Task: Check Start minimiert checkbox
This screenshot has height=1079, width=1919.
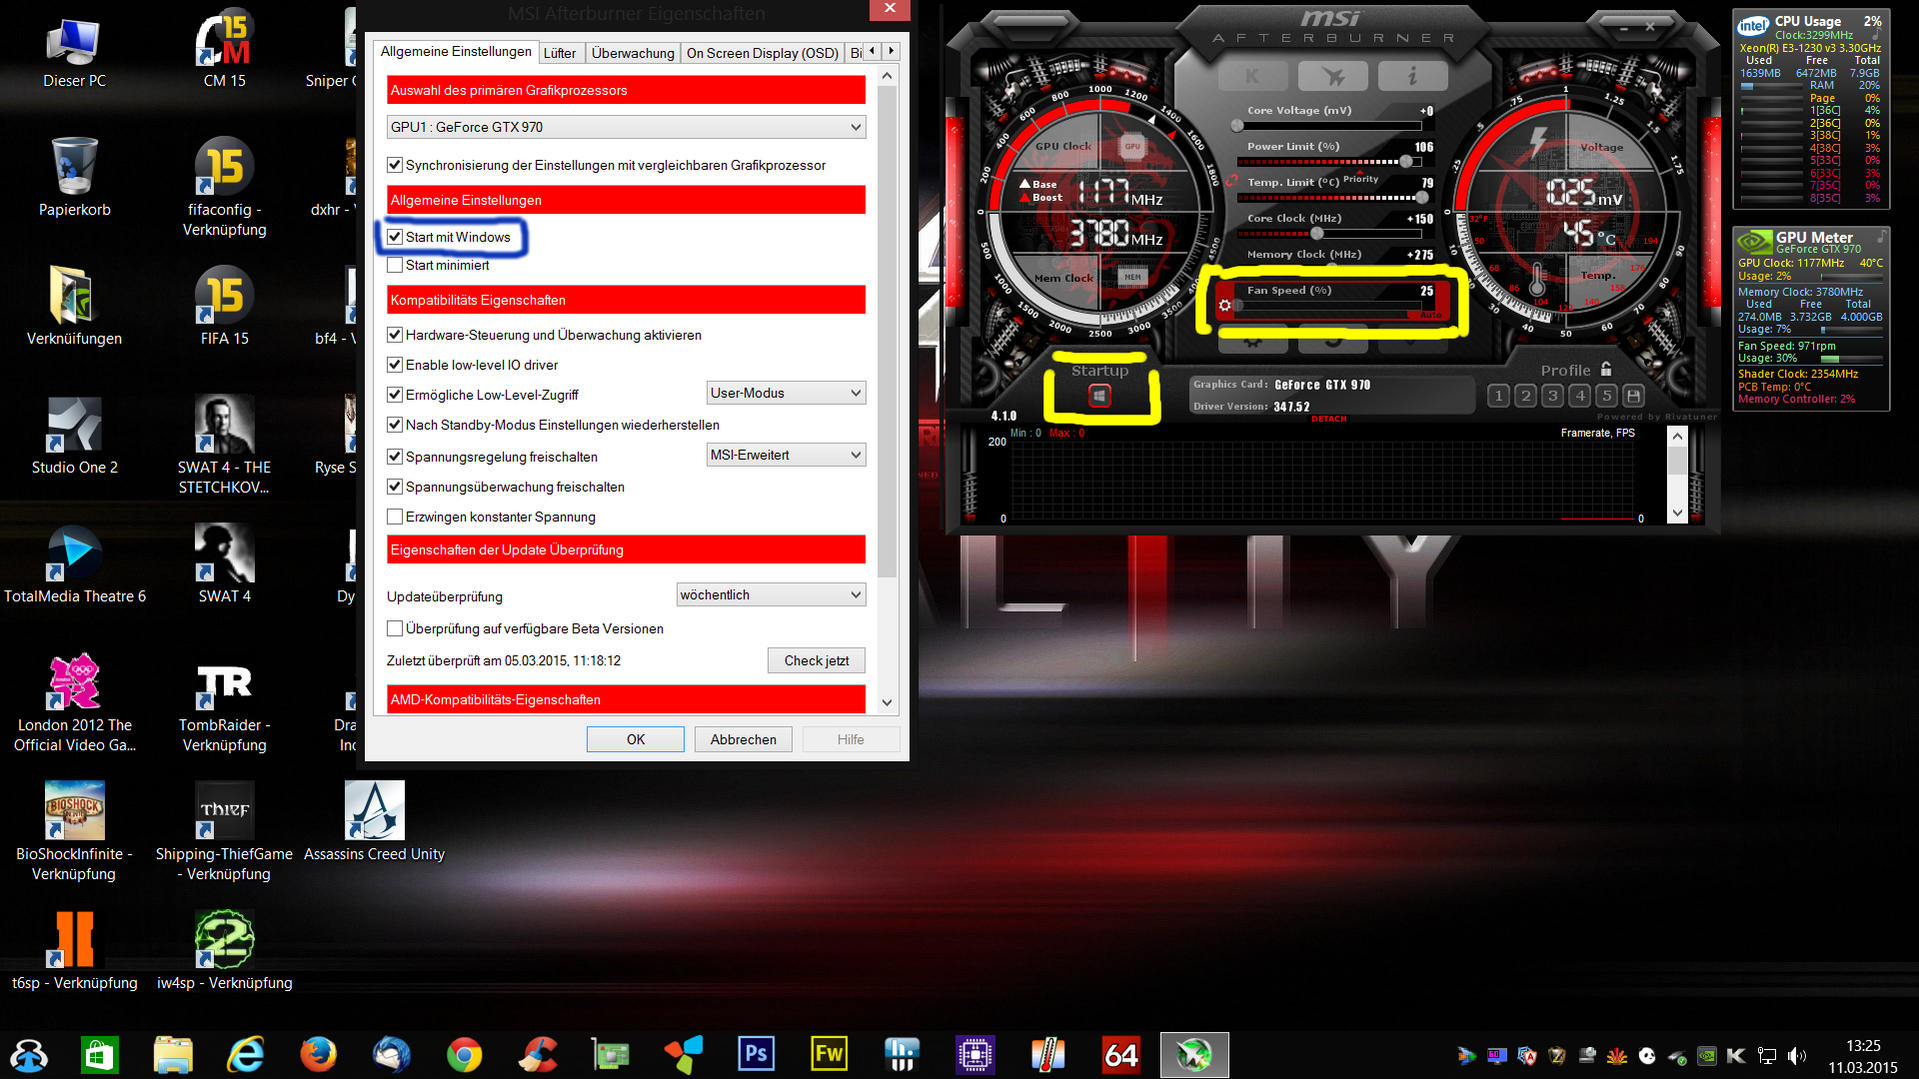Action: 395,265
